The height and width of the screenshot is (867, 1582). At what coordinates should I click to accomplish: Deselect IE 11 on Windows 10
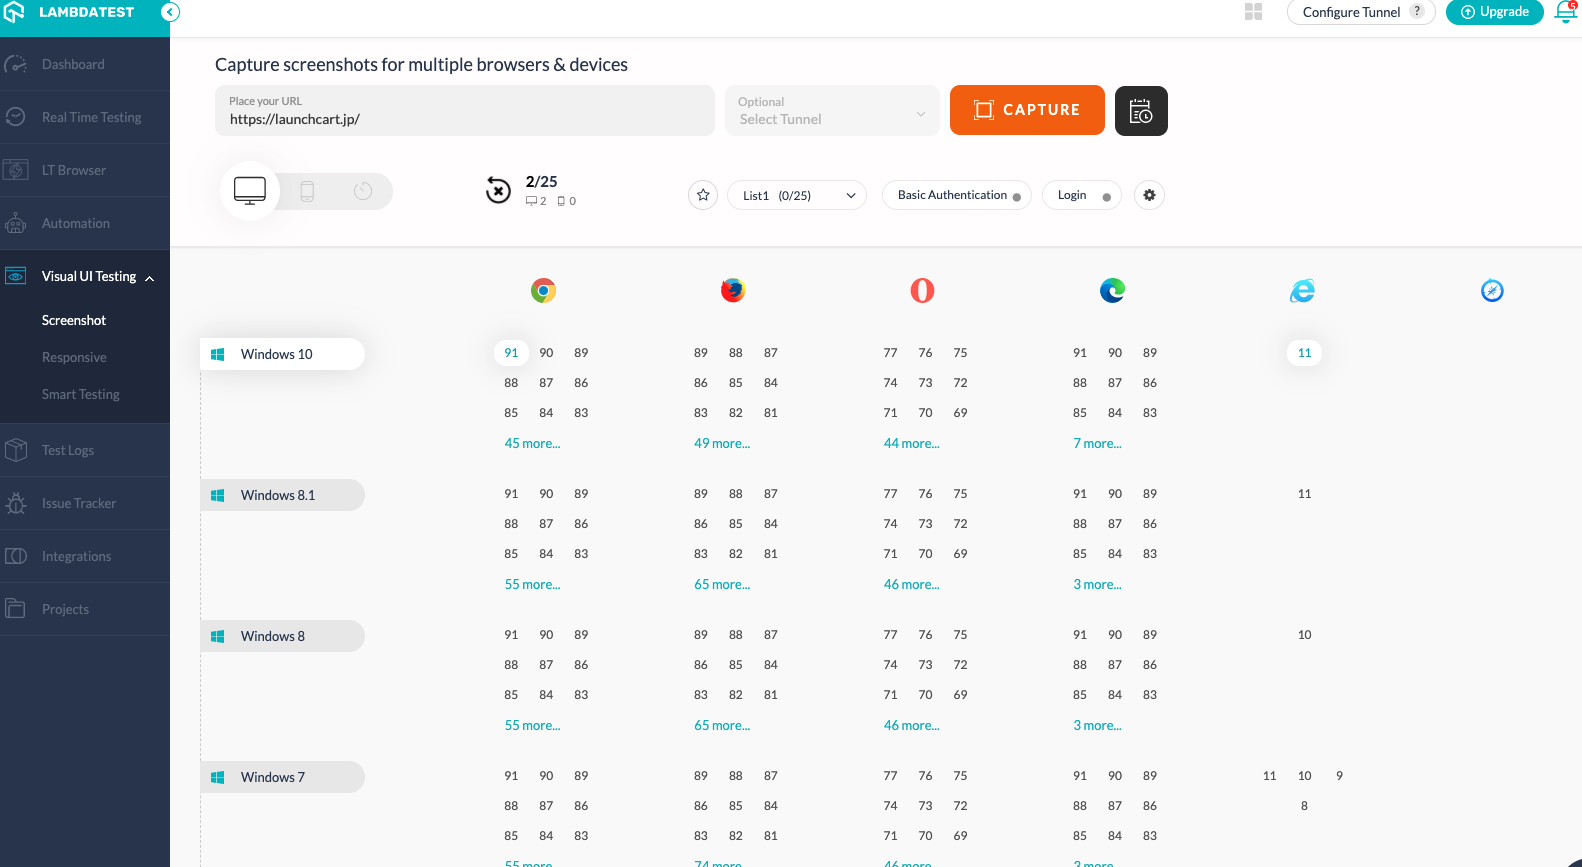coord(1304,353)
